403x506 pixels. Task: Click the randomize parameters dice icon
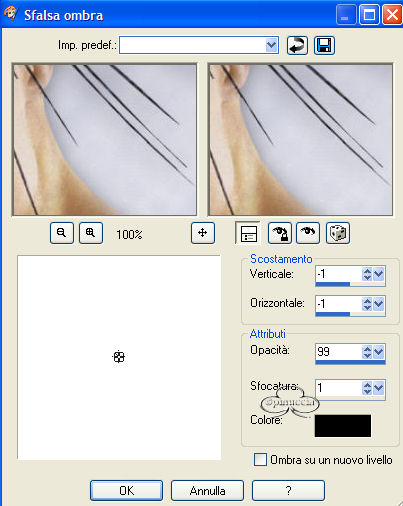click(x=338, y=233)
